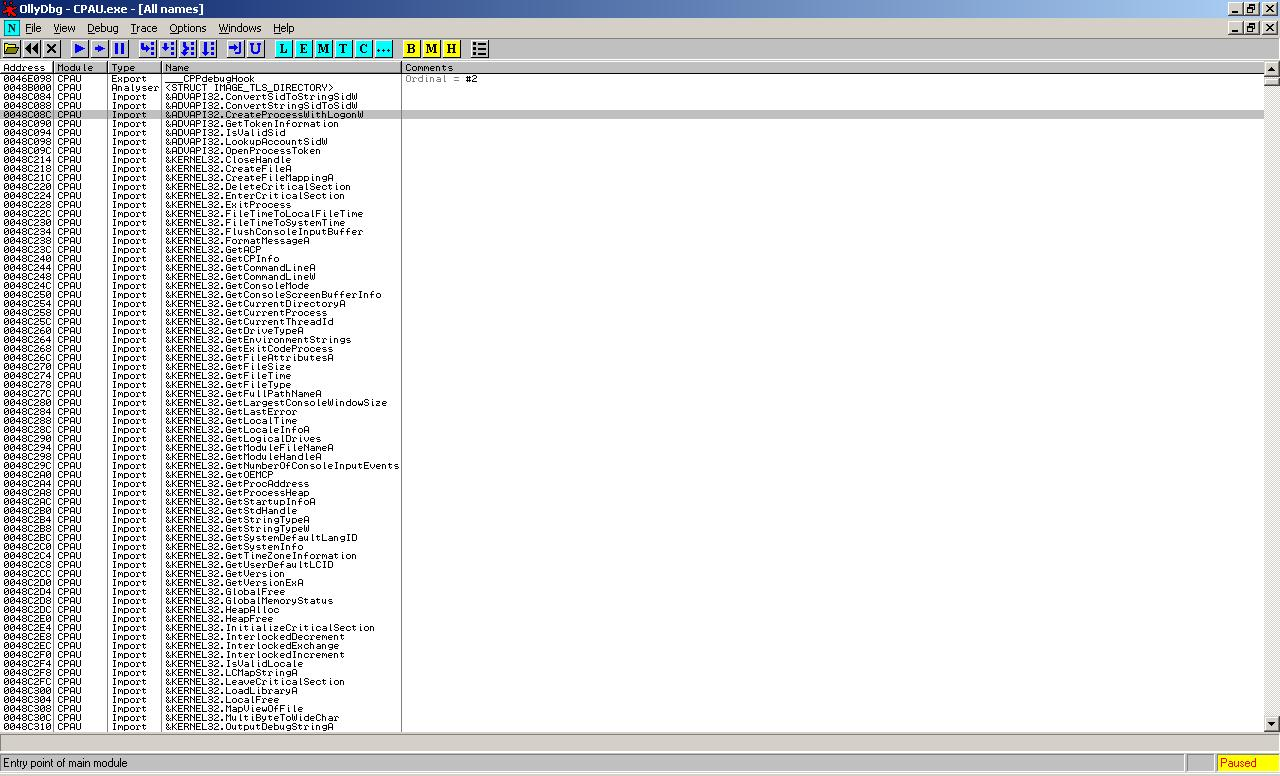Image resolution: width=1280 pixels, height=776 pixels.
Task: Sort by the Type column header
Action: 135,67
